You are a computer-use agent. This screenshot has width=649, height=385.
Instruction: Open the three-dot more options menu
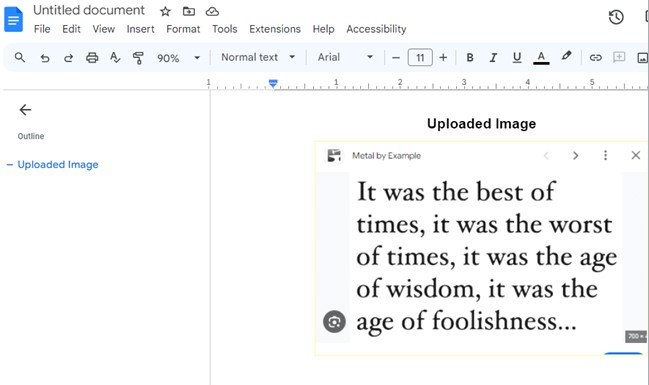pos(605,155)
